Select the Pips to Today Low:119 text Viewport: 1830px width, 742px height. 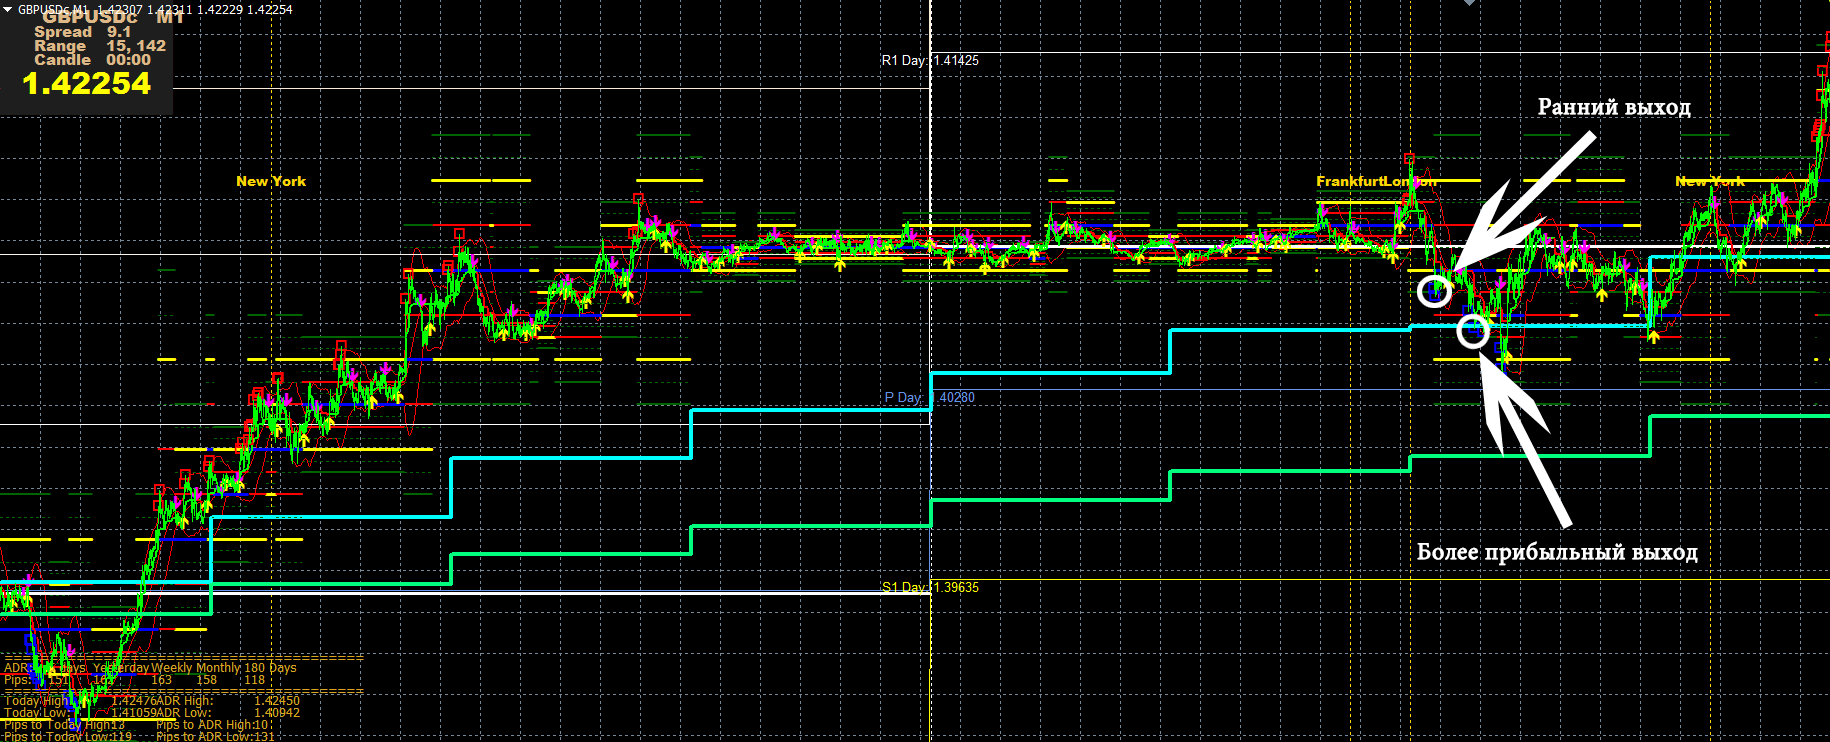68,737
